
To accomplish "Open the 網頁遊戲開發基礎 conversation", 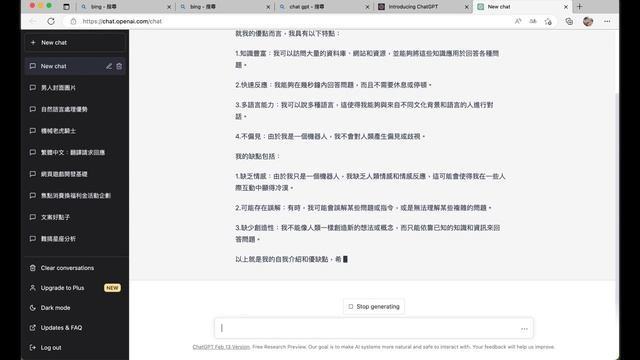I will coord(75,174).
